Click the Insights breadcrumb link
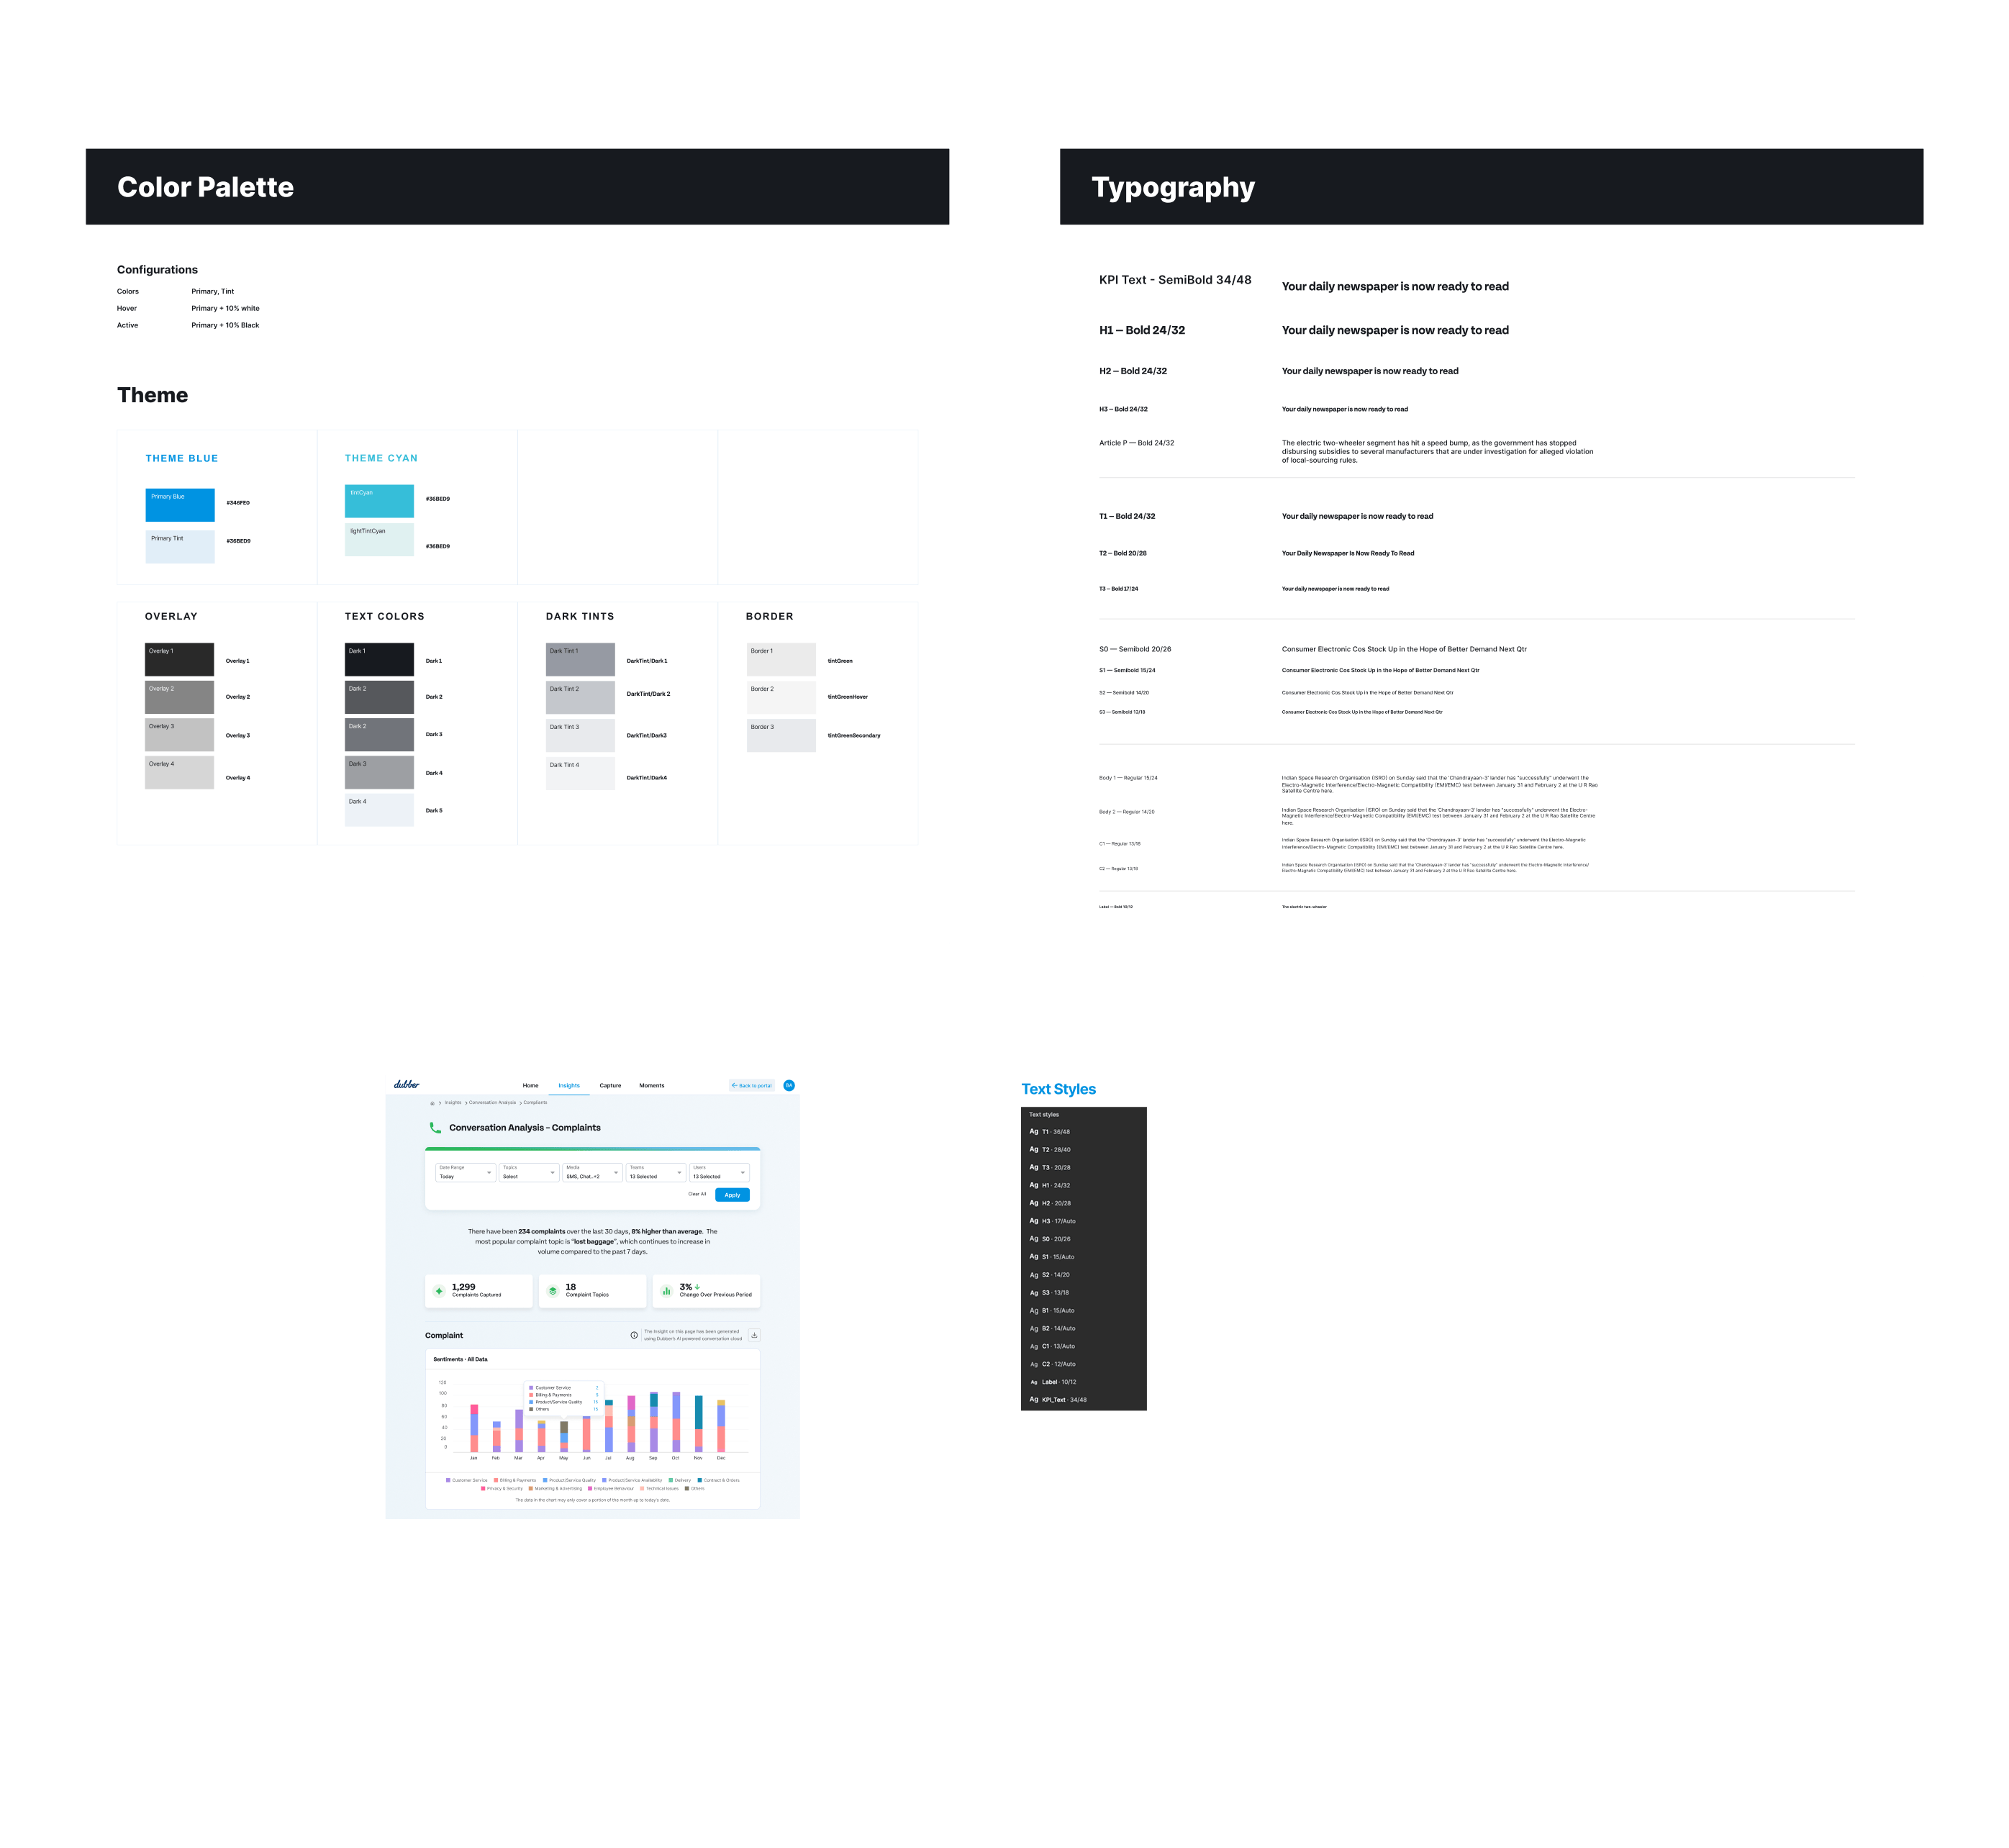Screen dimensions: 2009x1848 453,1102
